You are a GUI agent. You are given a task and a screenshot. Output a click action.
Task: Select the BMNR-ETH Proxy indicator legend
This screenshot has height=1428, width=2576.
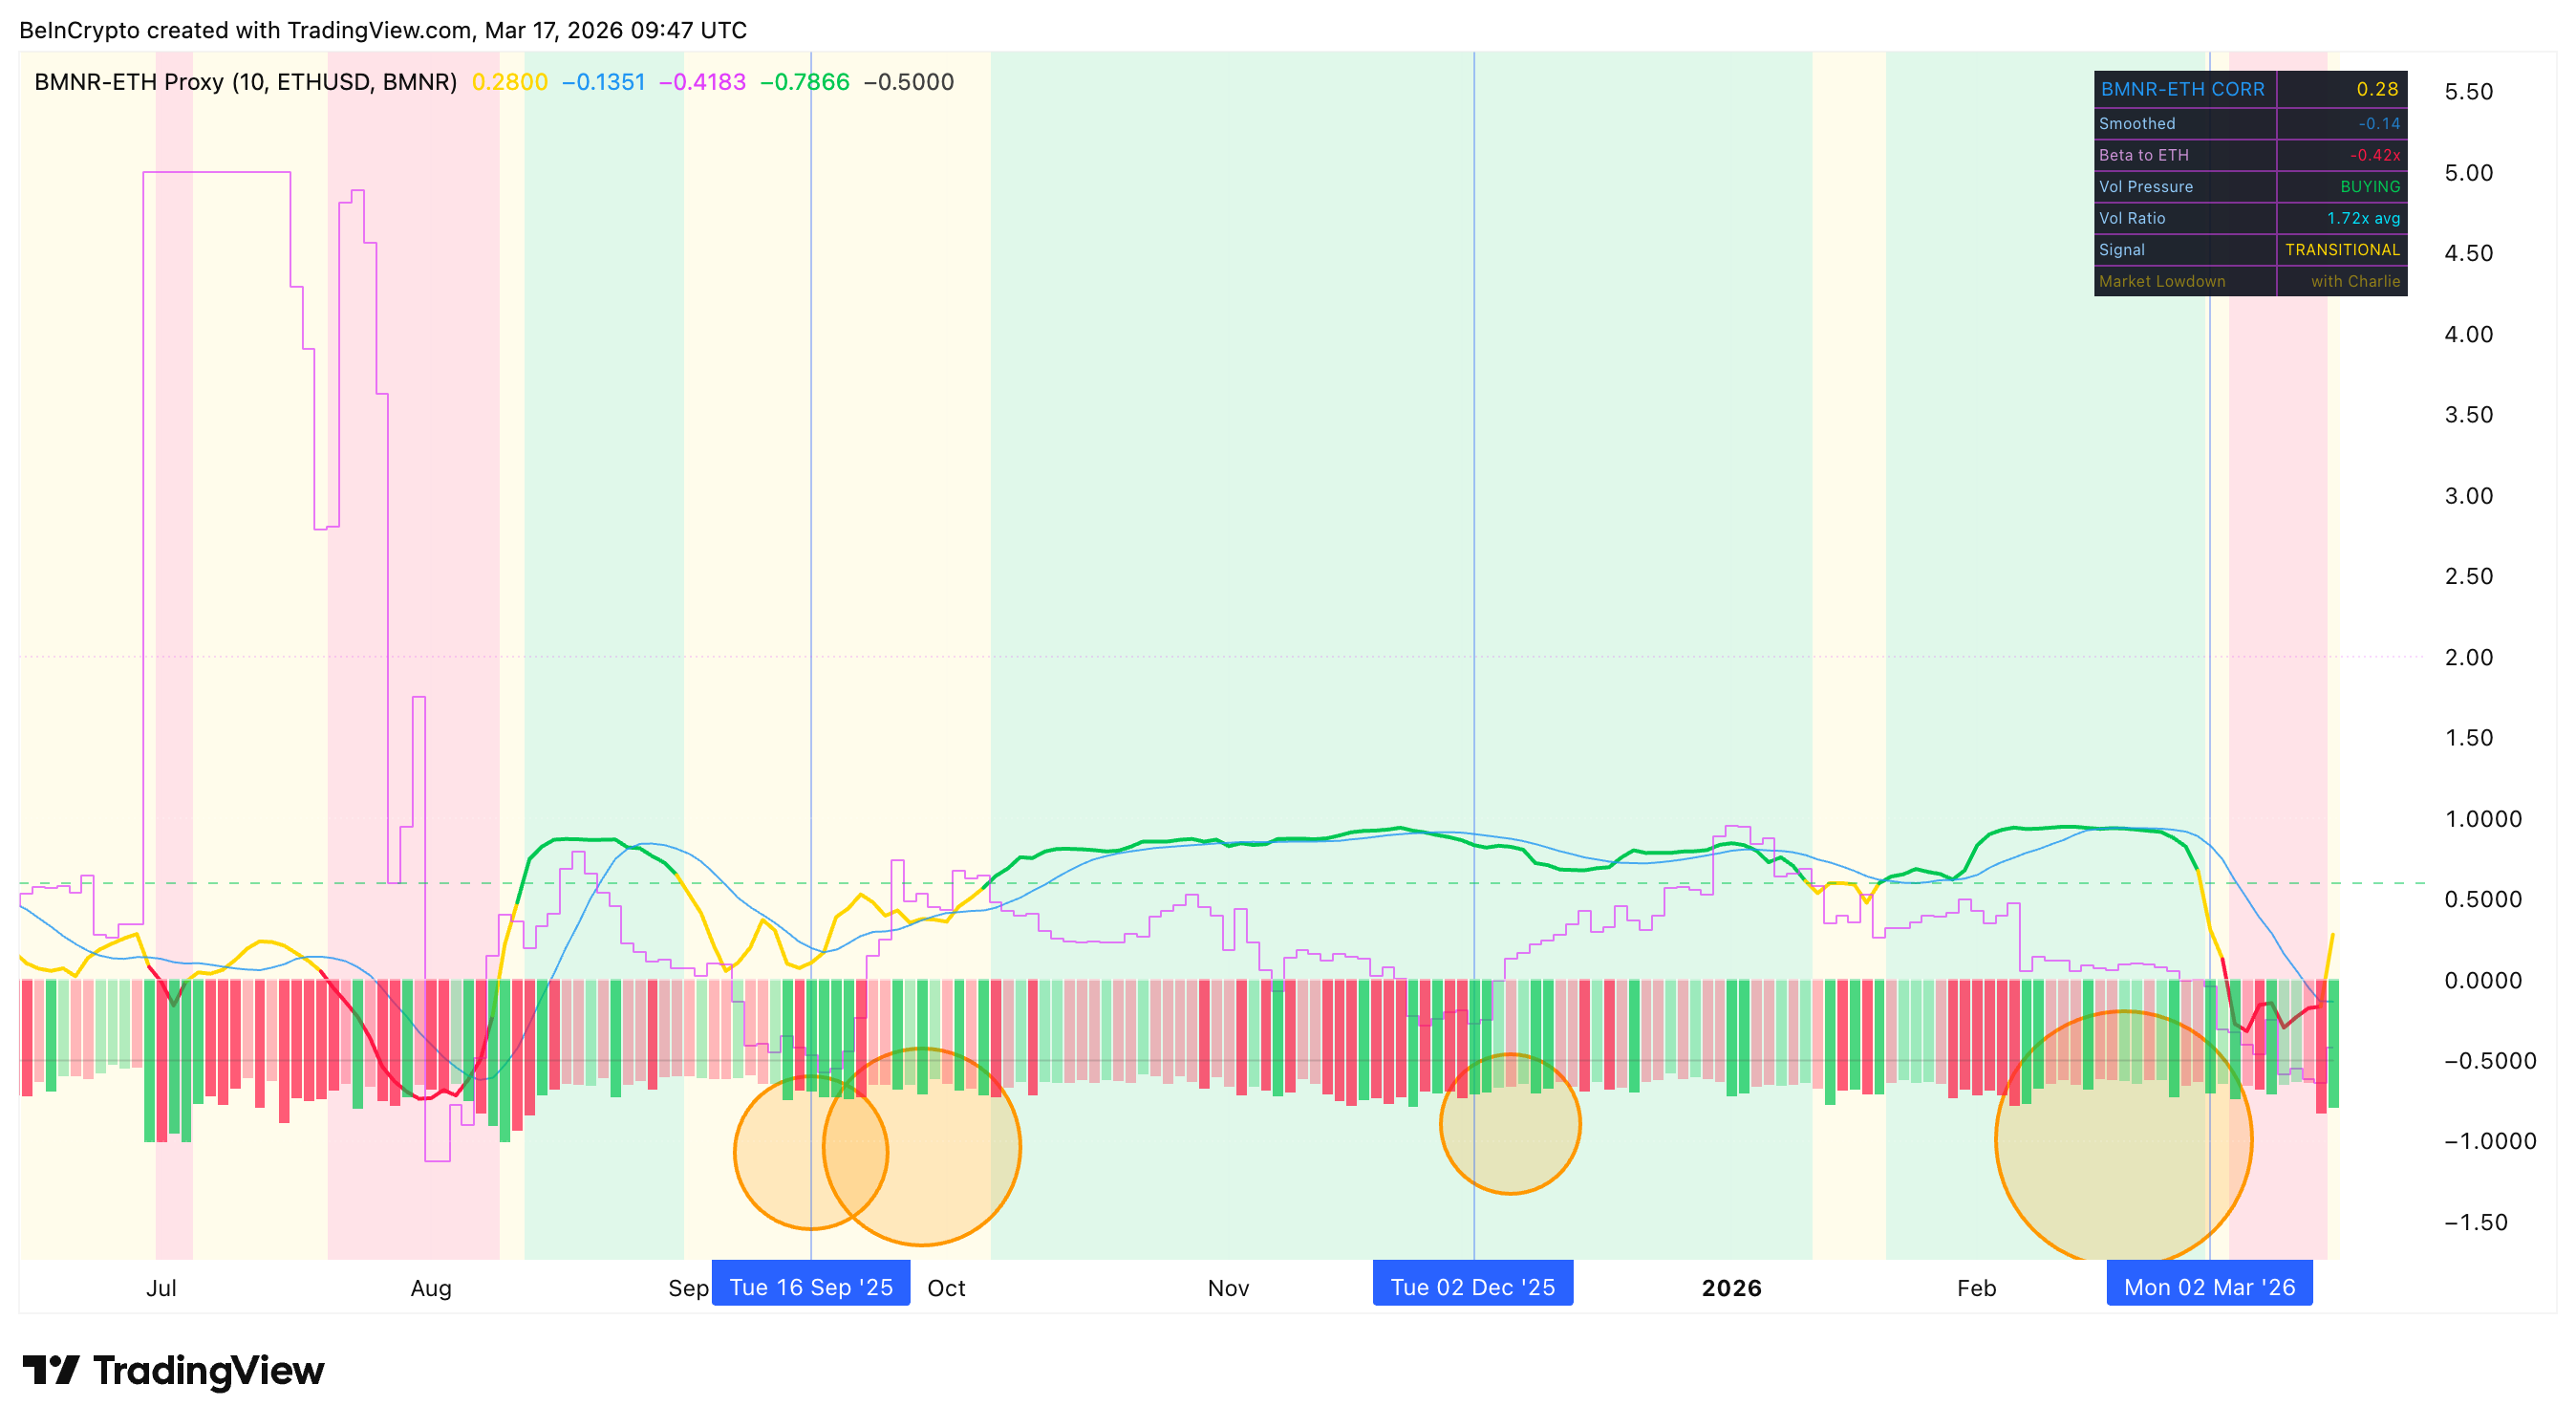[244, 84]
